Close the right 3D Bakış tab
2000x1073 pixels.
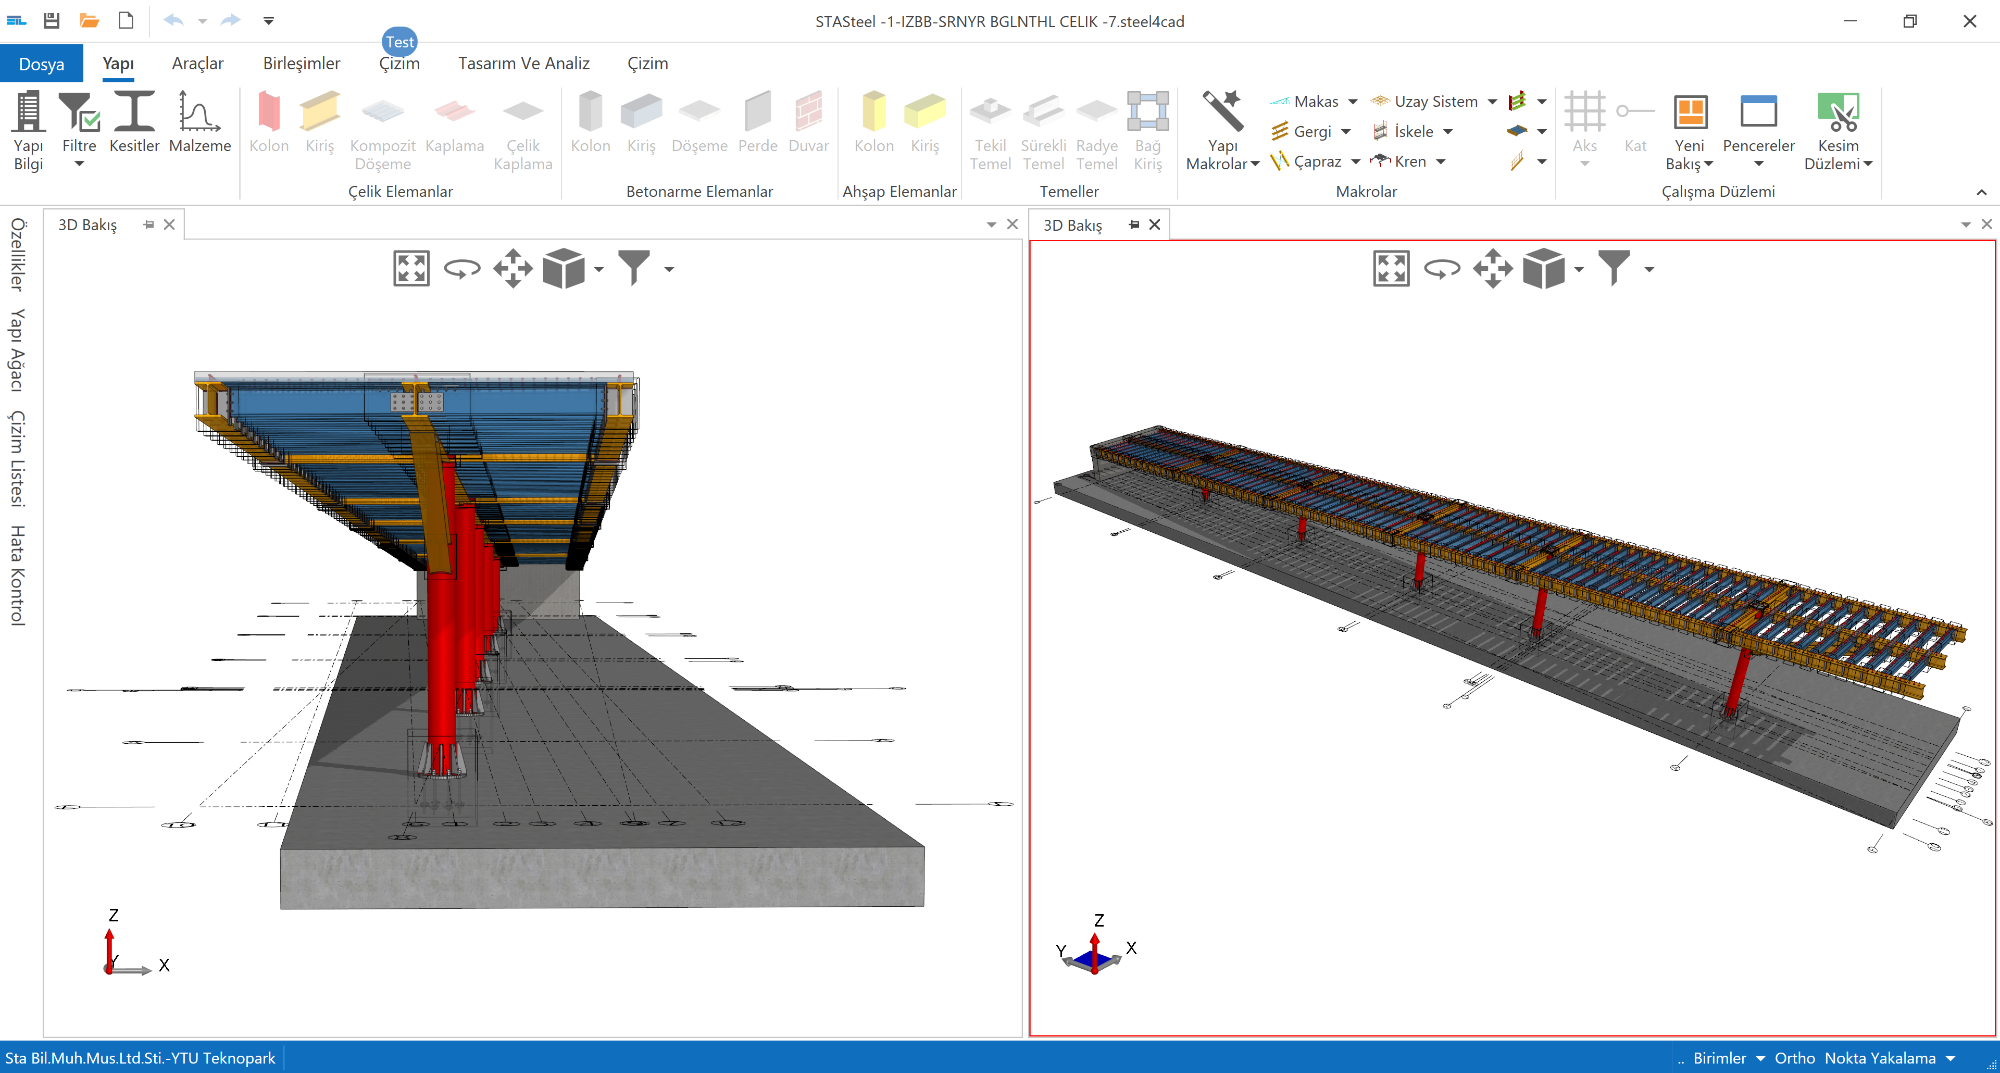pyautogui.click(x=1155, y=225)
